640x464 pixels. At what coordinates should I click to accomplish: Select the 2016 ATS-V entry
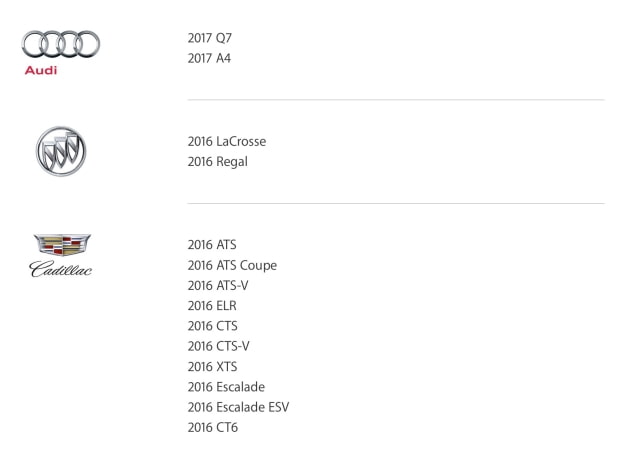218,285
